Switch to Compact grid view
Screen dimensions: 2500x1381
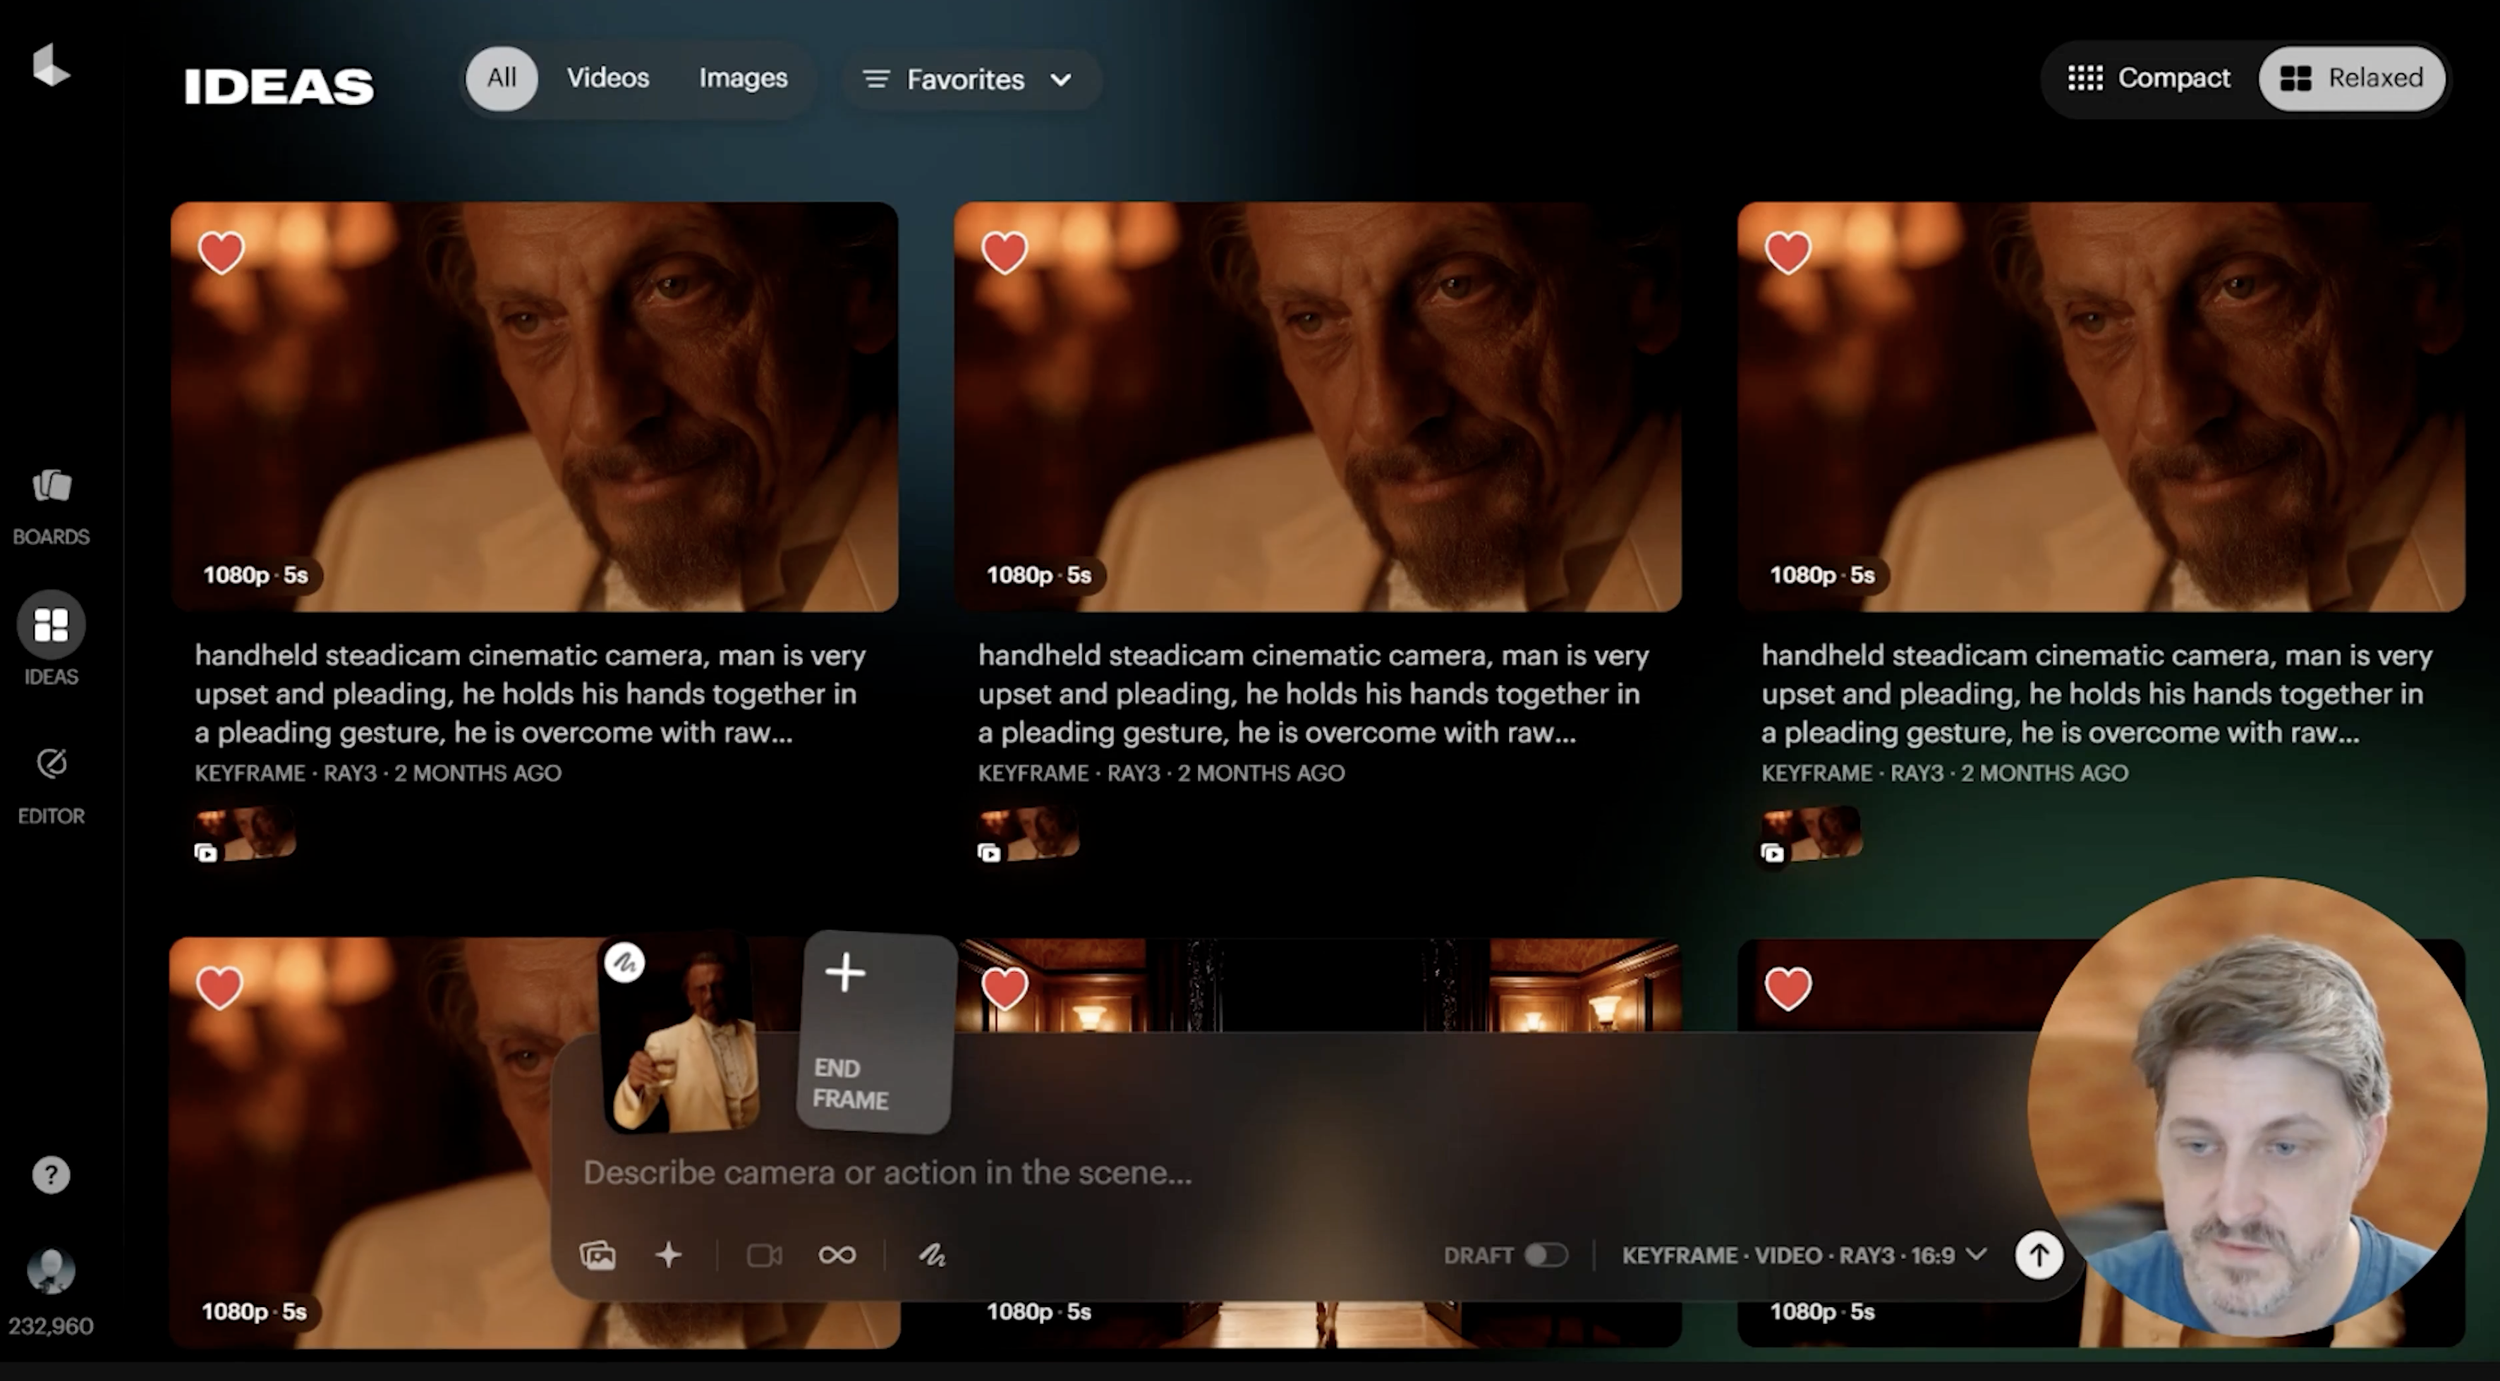point(2149,78)
